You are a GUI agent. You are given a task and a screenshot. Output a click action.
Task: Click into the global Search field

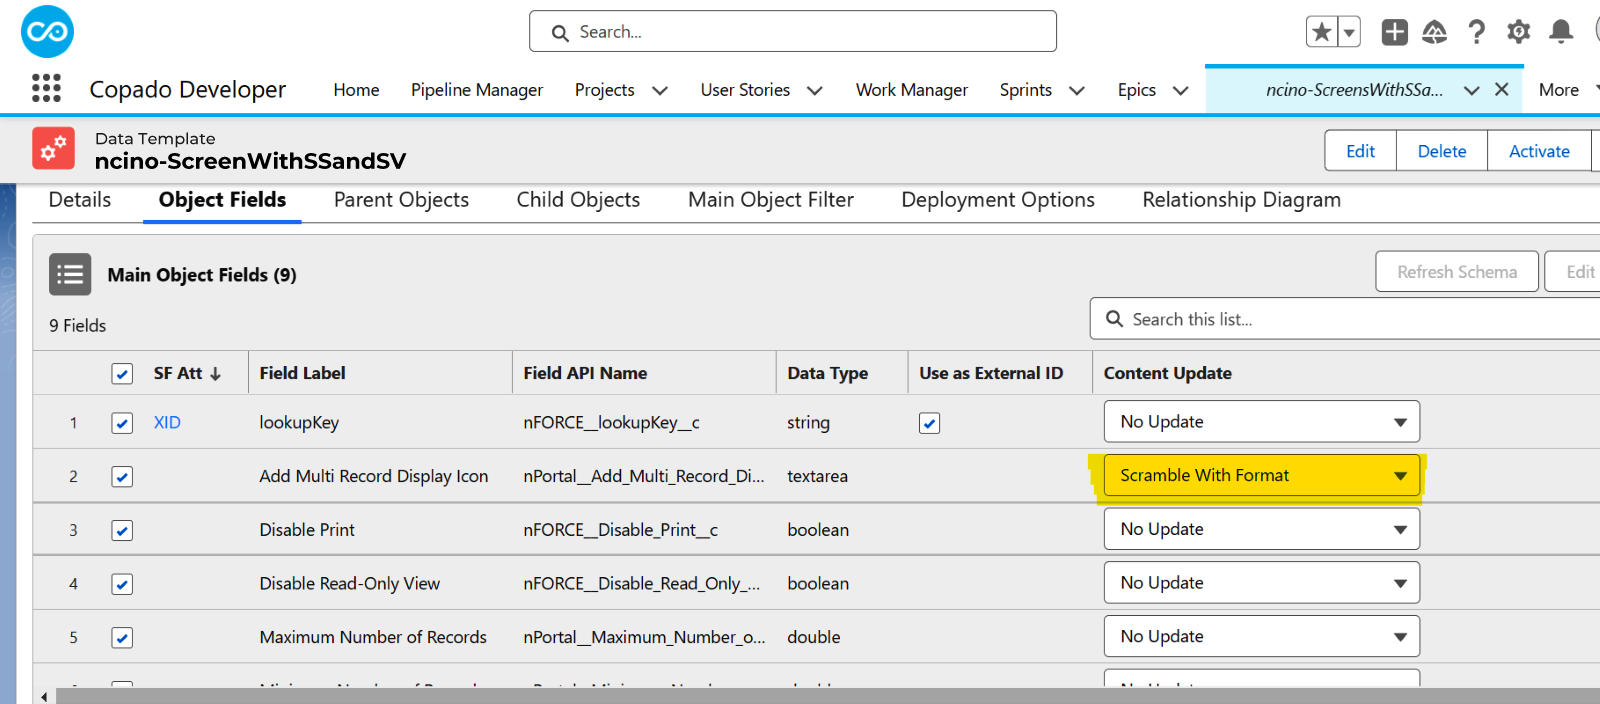point(793,32)
